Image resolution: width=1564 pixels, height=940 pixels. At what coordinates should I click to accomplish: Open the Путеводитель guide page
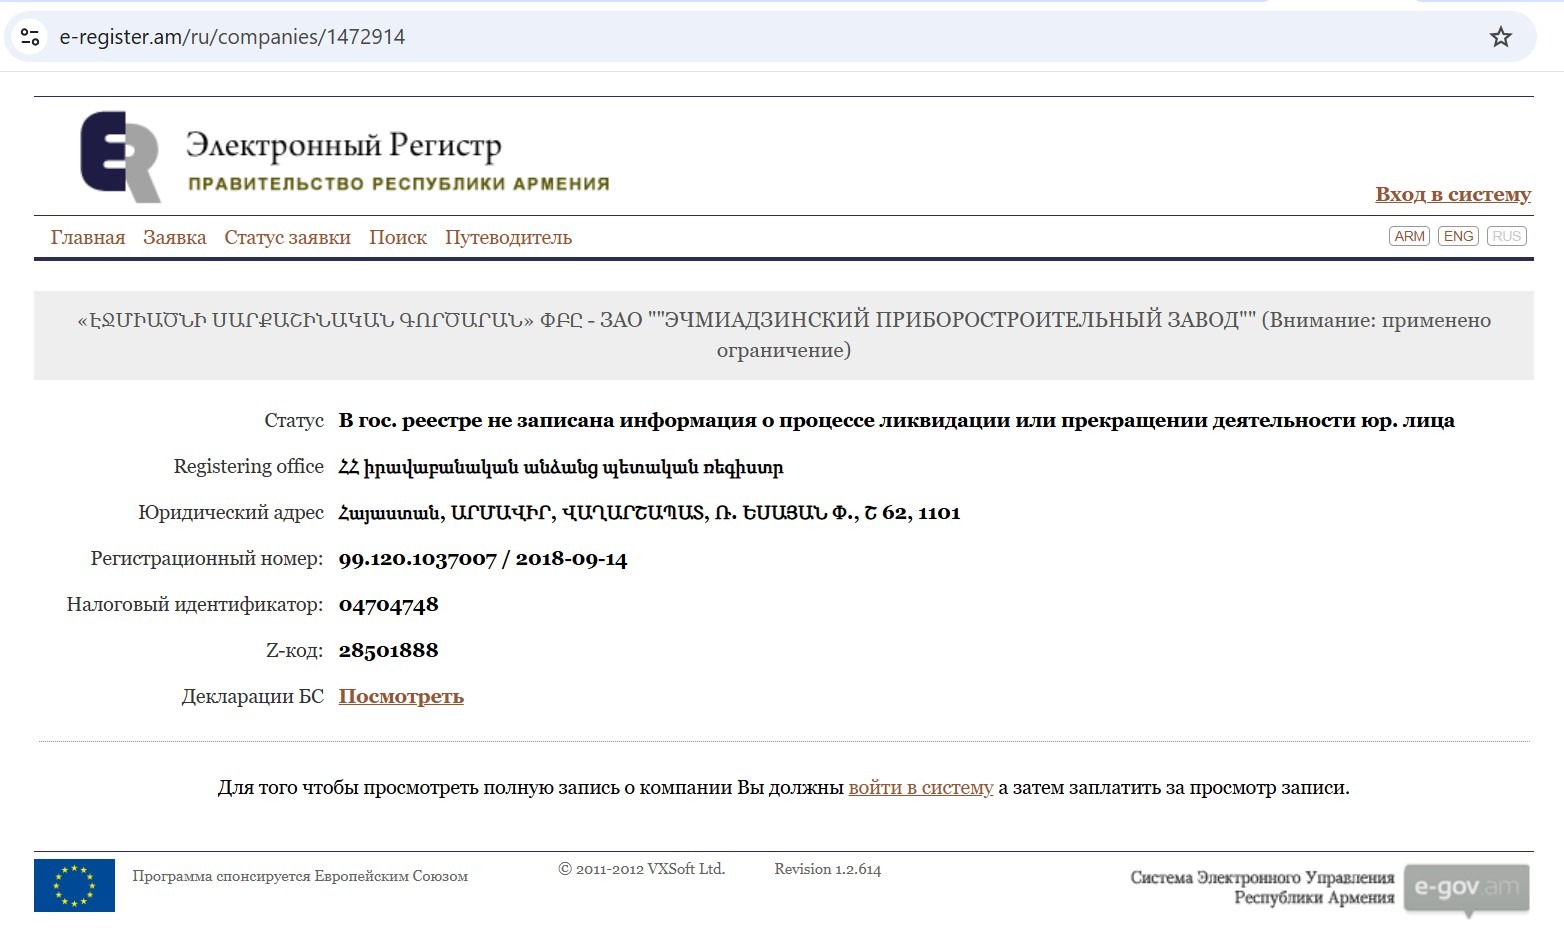508,237
